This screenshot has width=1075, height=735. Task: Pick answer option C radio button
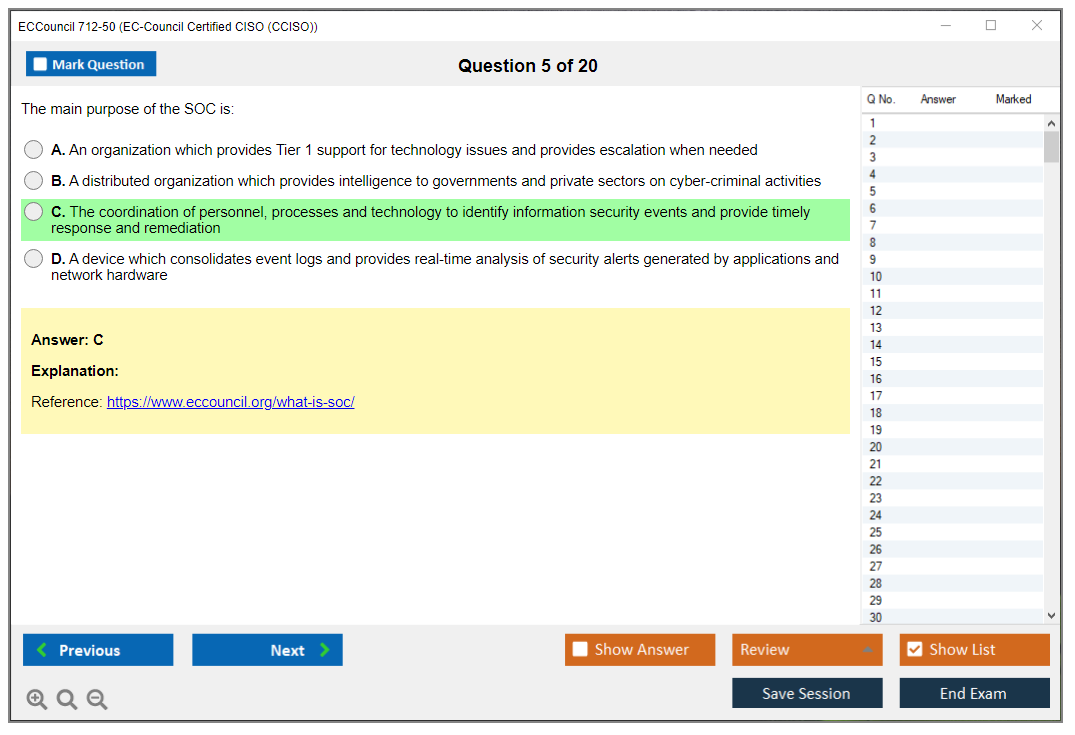(34, 212)
